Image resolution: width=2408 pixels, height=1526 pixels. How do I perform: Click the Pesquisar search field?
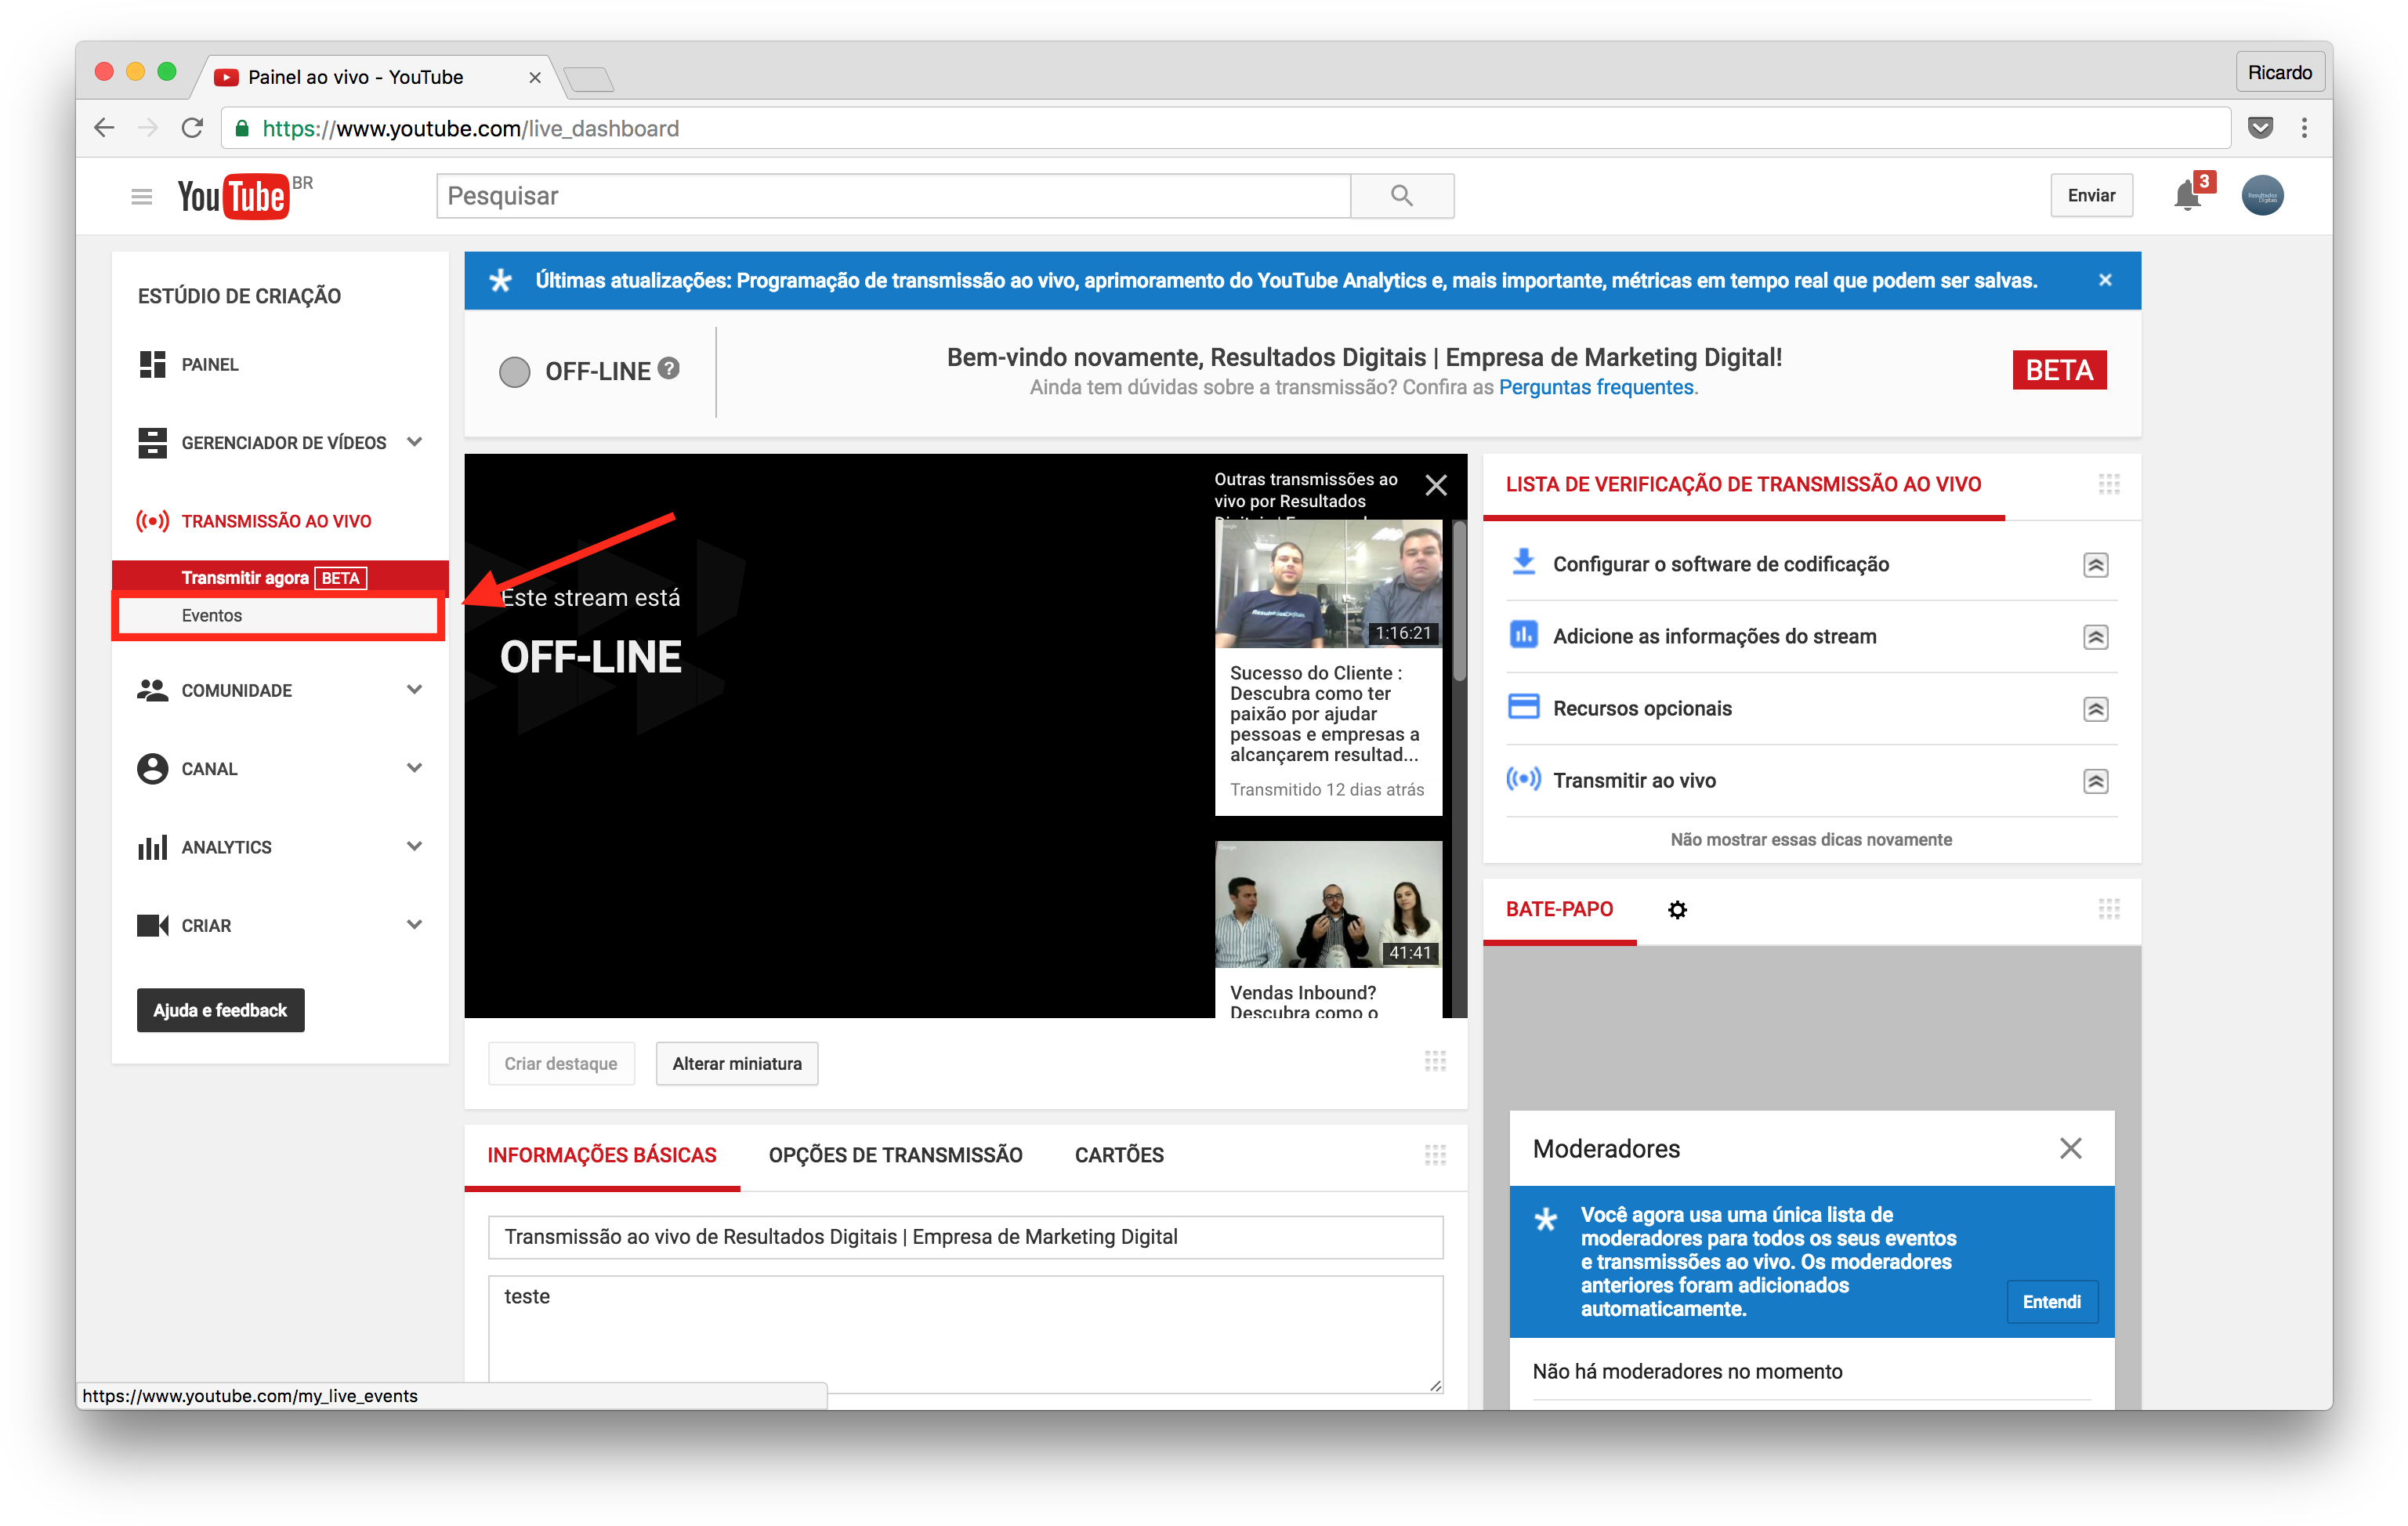click(x=893, y=196)
